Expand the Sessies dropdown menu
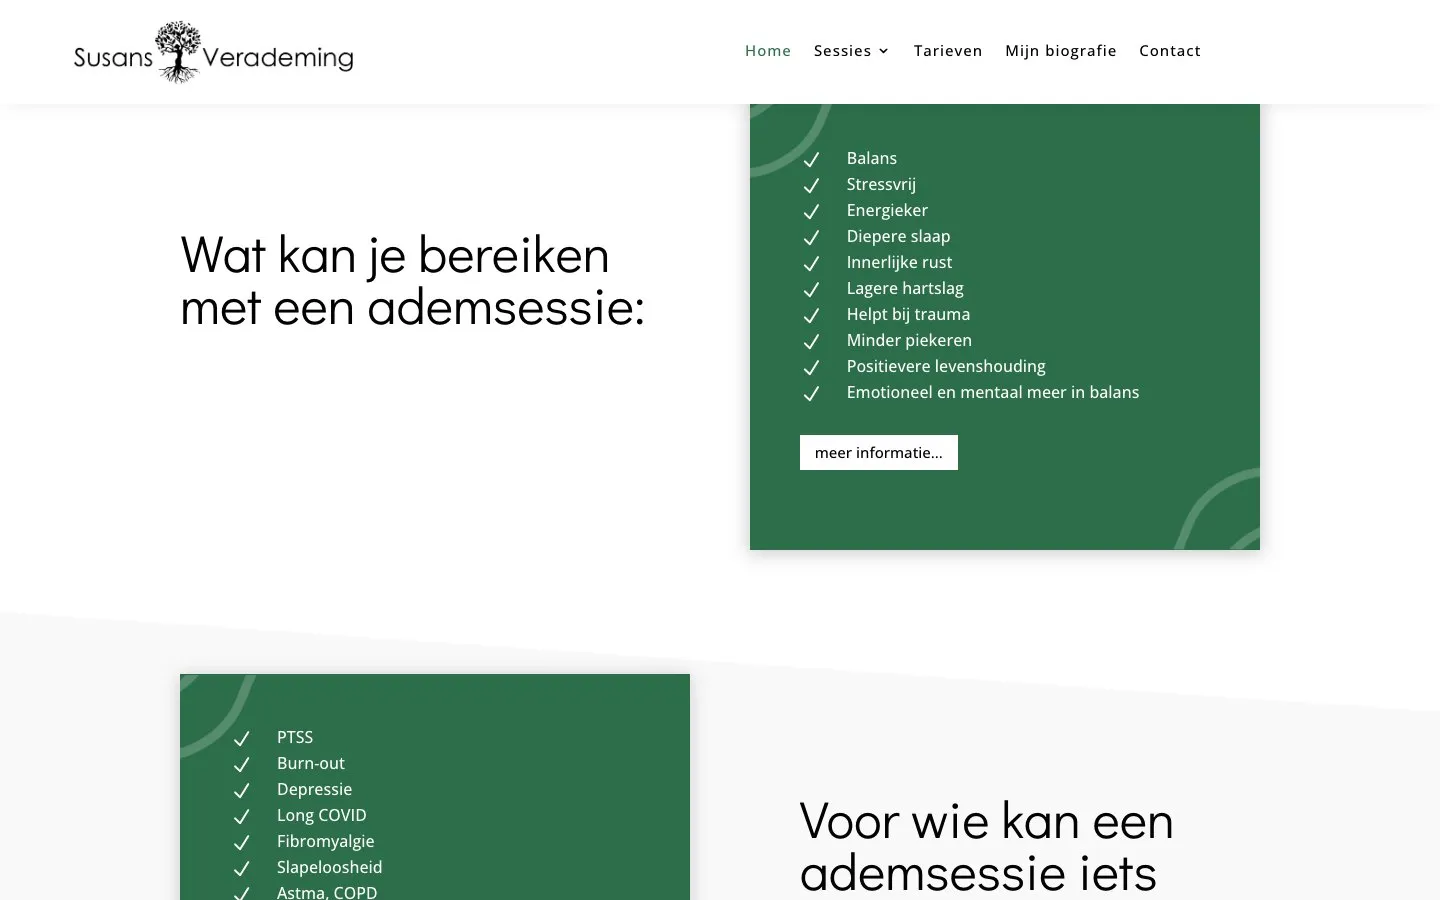Viewport: 1440px width, 900px height. pyautogui.click(x=851, y=51)
